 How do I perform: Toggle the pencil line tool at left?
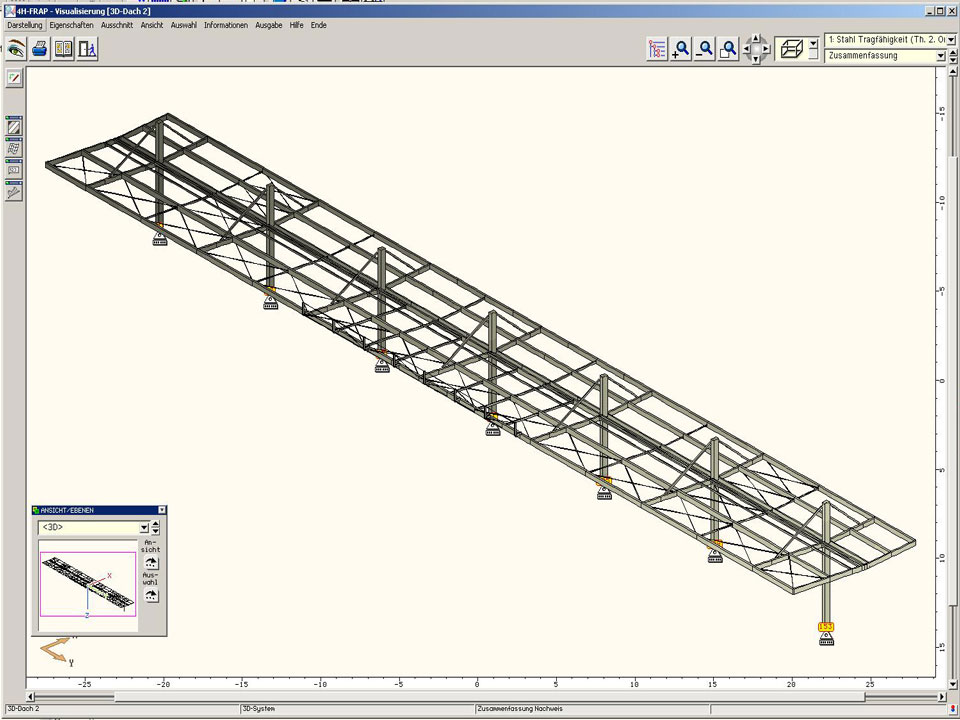(14, 77)
